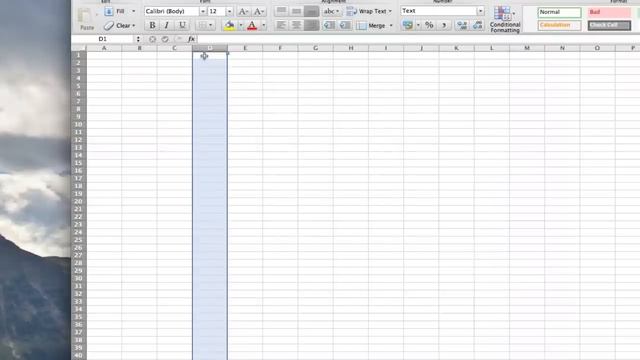Align cell contents to middle vertically
Viewport: 640px width, 360px height.
click(296, 11)
